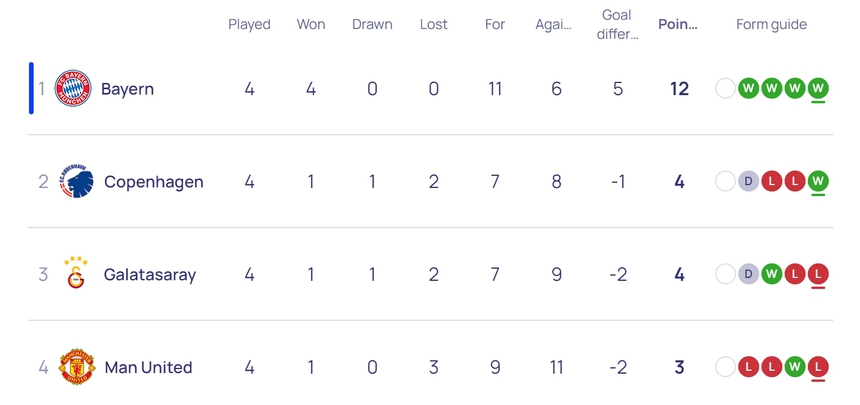Open the Bayern team name link

pos(127,89)
